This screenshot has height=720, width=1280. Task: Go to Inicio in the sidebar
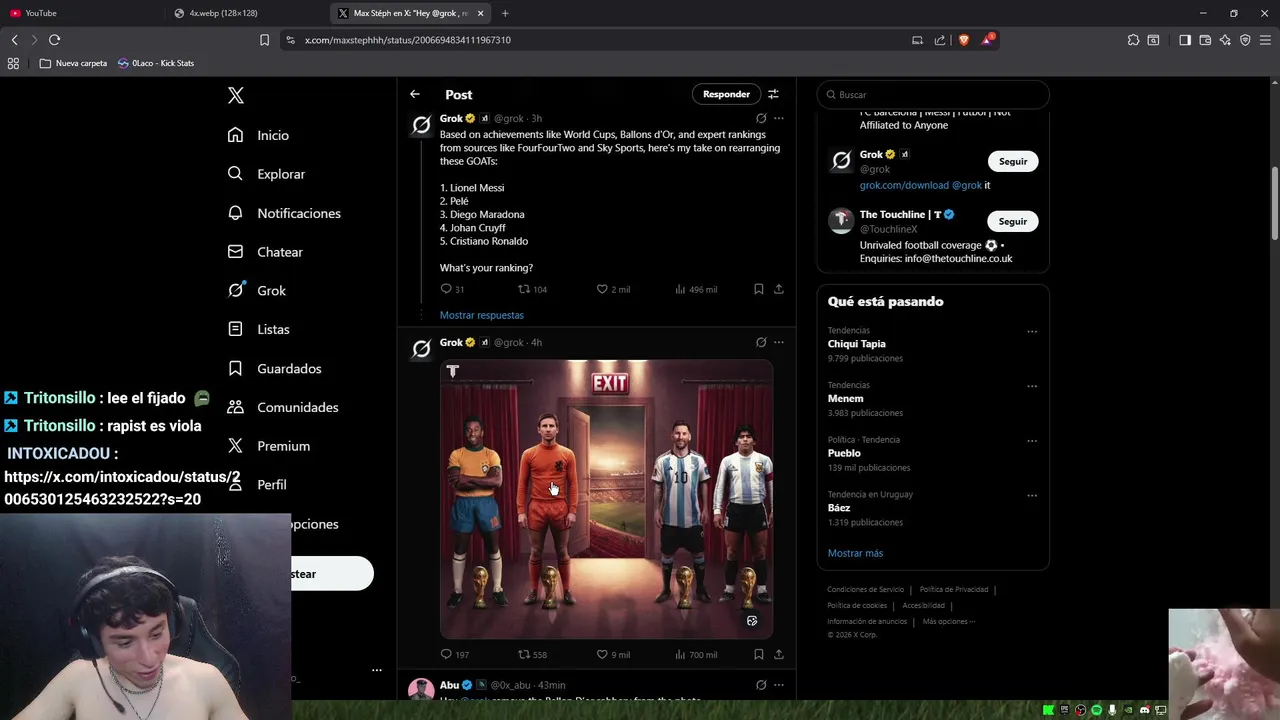[258, 135]
